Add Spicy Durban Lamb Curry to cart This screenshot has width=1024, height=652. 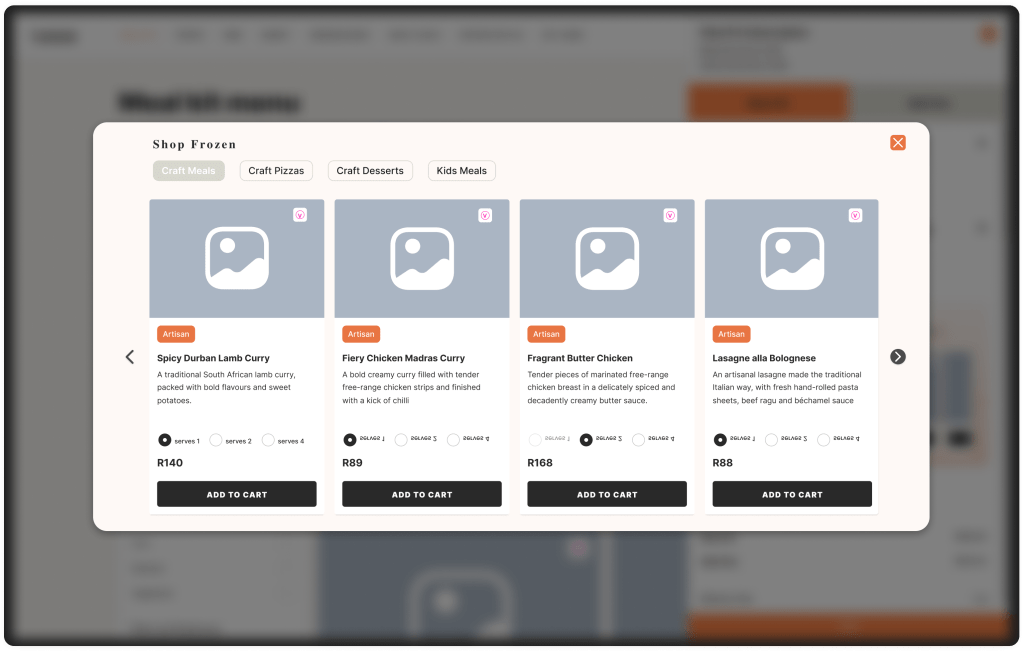[x=237, y=494]
